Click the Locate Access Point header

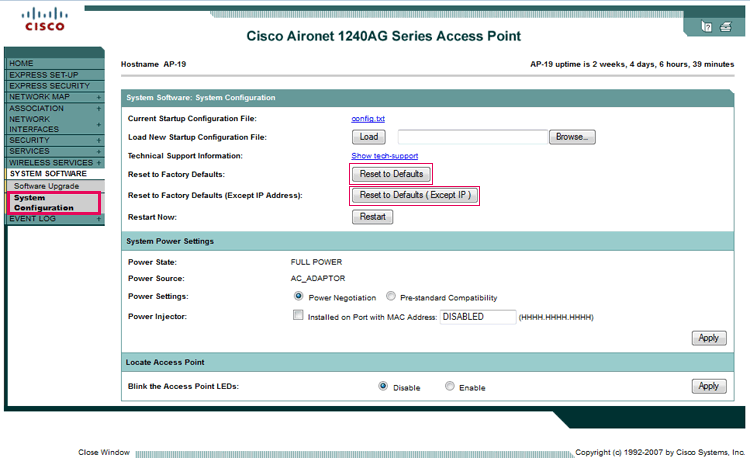[x=165, y=362]
